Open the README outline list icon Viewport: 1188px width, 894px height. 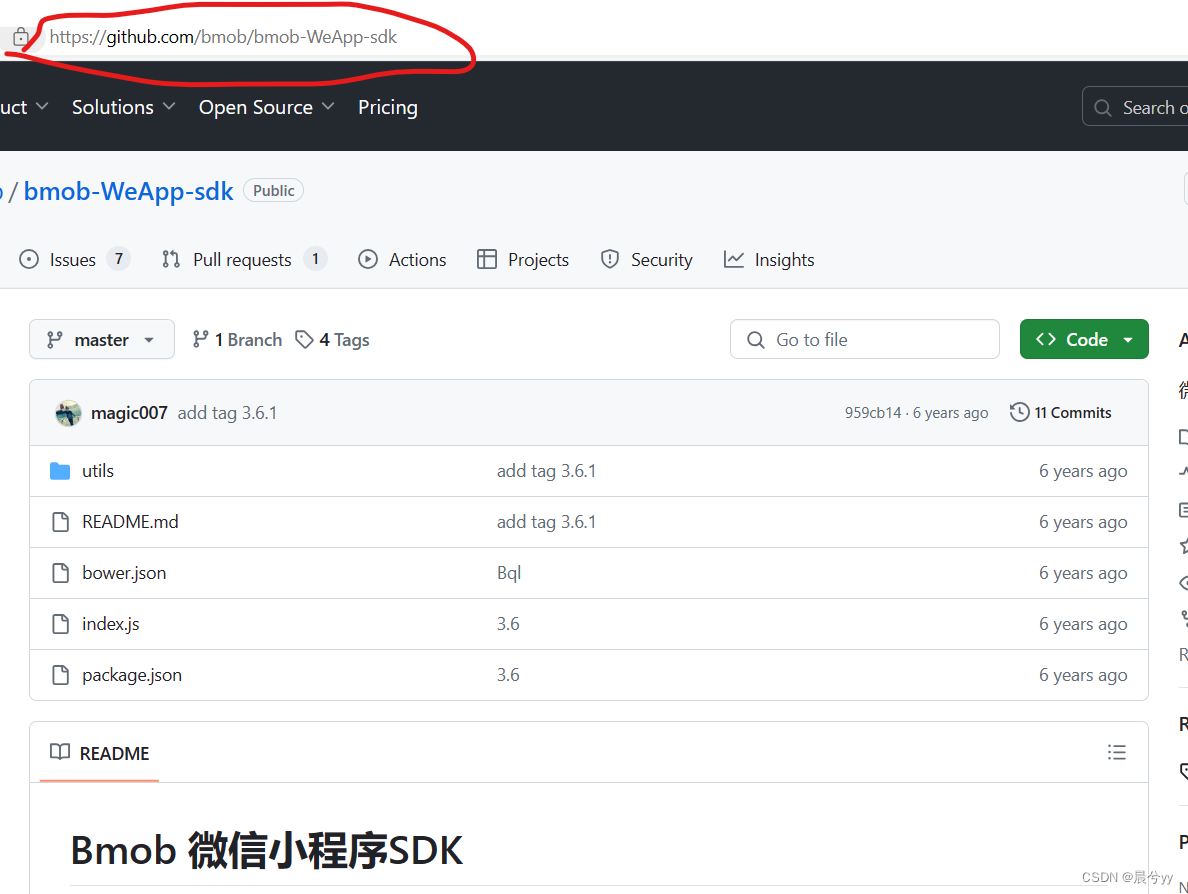coord(1116,752)
